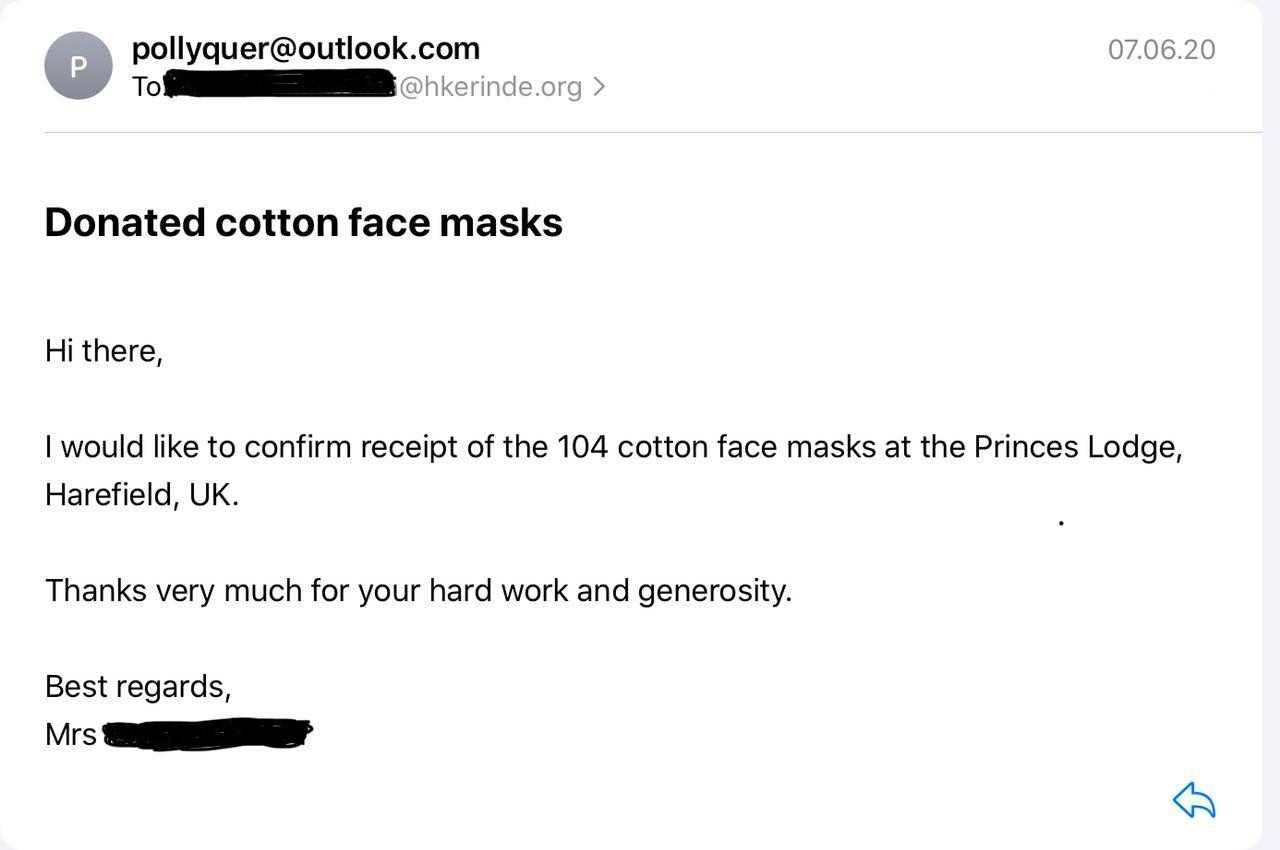
Task: Tap the blue reply arrow icon
Action: click(x=1194, y=799)
